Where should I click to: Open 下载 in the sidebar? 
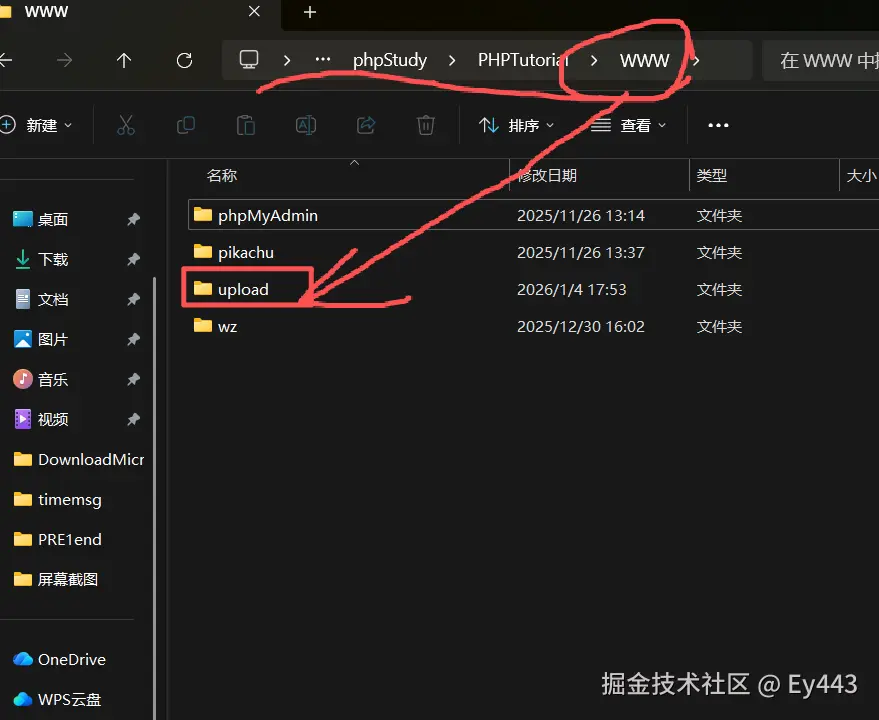point(53,259)
